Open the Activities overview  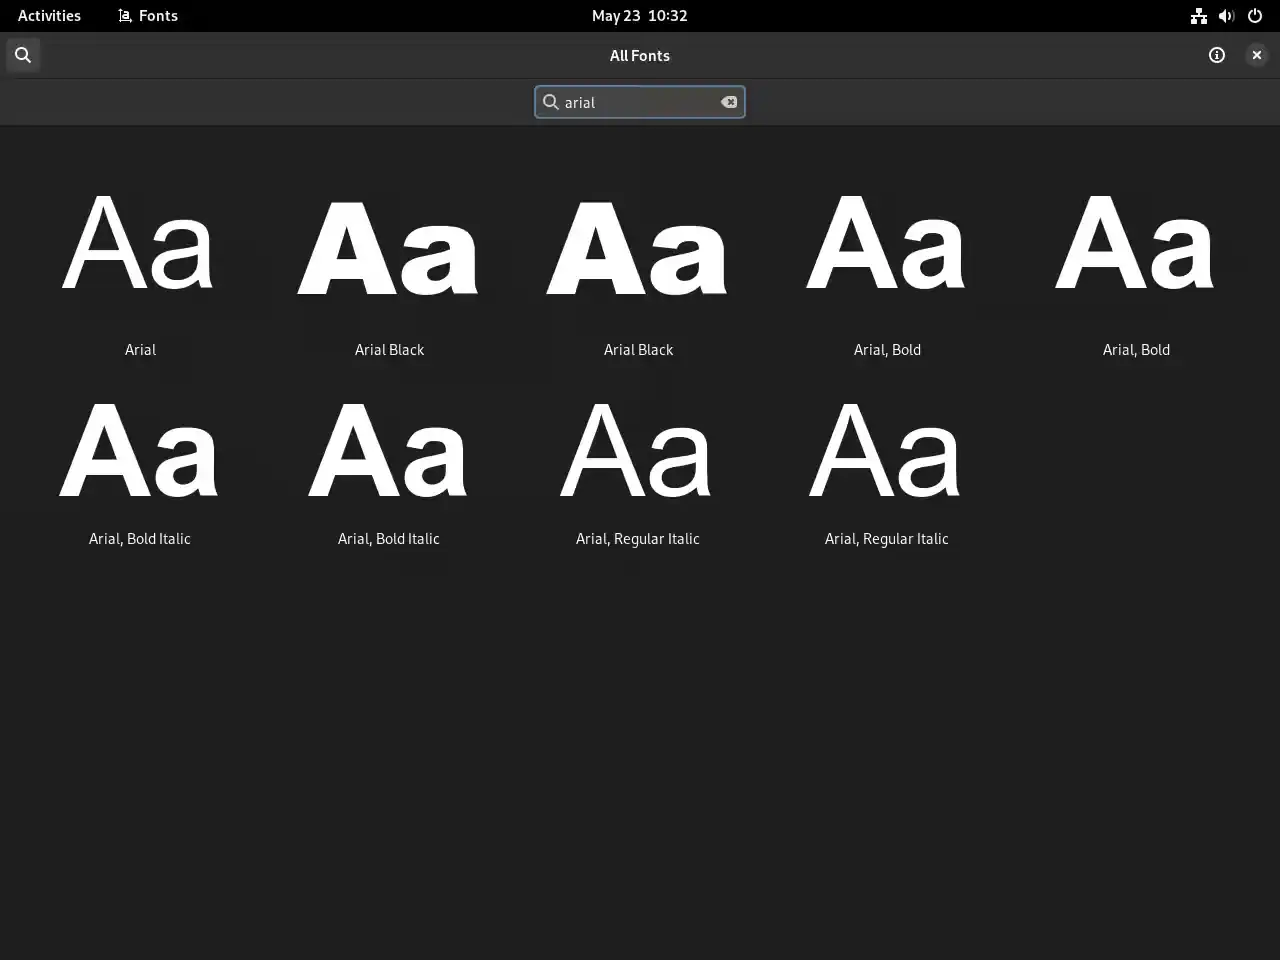49,15
